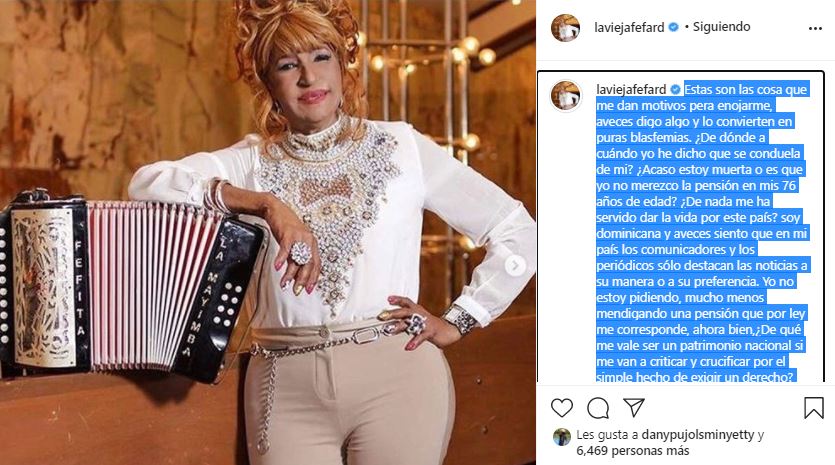Click the verified badge in header

click(674, 27)
